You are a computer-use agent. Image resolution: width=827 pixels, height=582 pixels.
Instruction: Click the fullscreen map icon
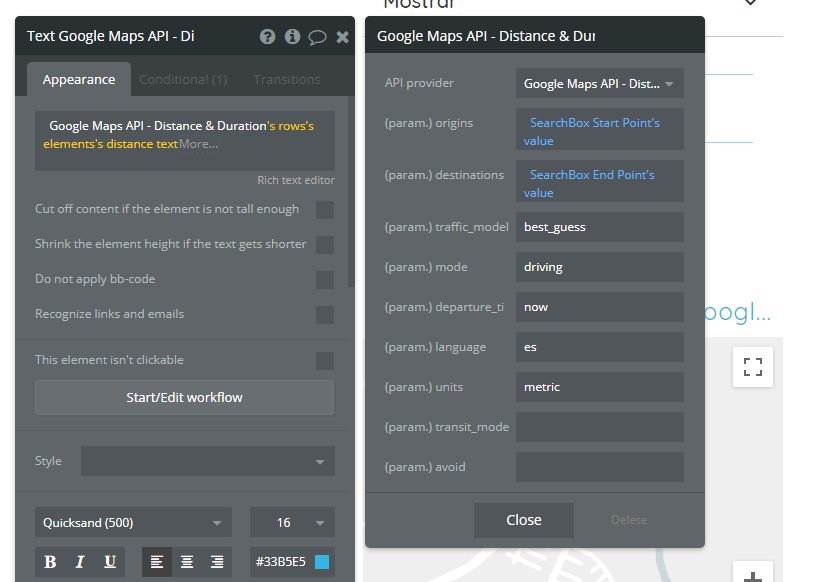pyautogui.click(x=753, y=367)
